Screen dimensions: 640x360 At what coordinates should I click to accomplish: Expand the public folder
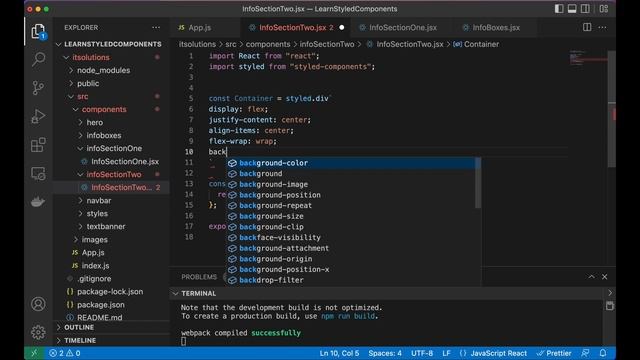pos(88,83)
